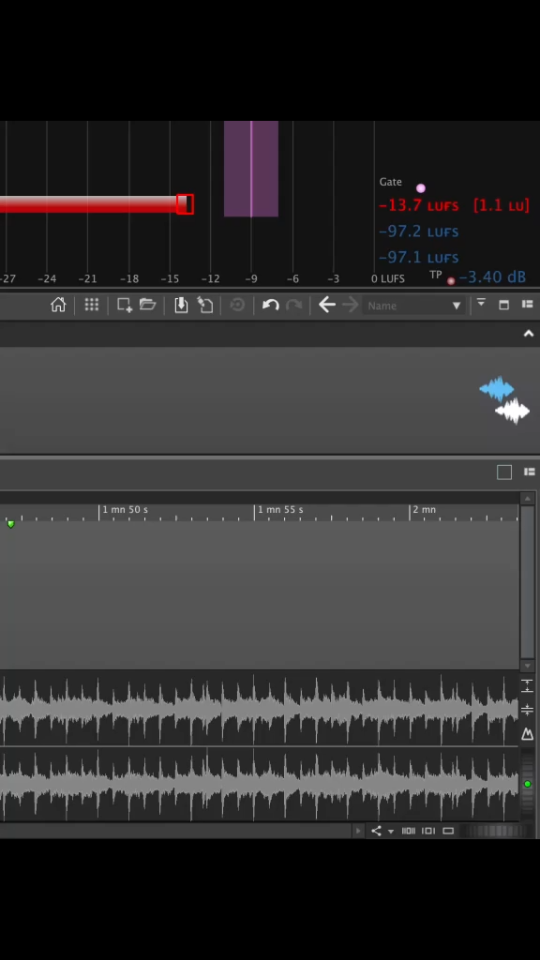Open the dotted grid icon in toolbar
This screenshot has height=960, width=540.
[x=91, y=304]
